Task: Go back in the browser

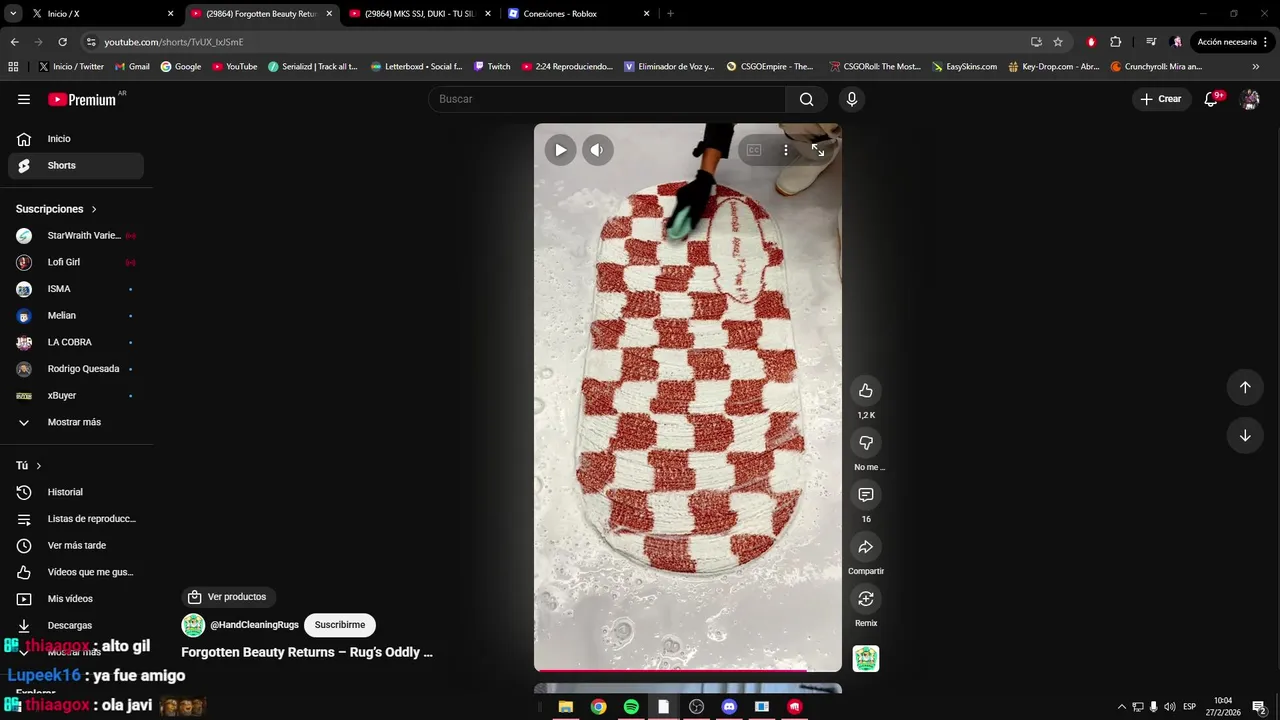Action: 15,42
